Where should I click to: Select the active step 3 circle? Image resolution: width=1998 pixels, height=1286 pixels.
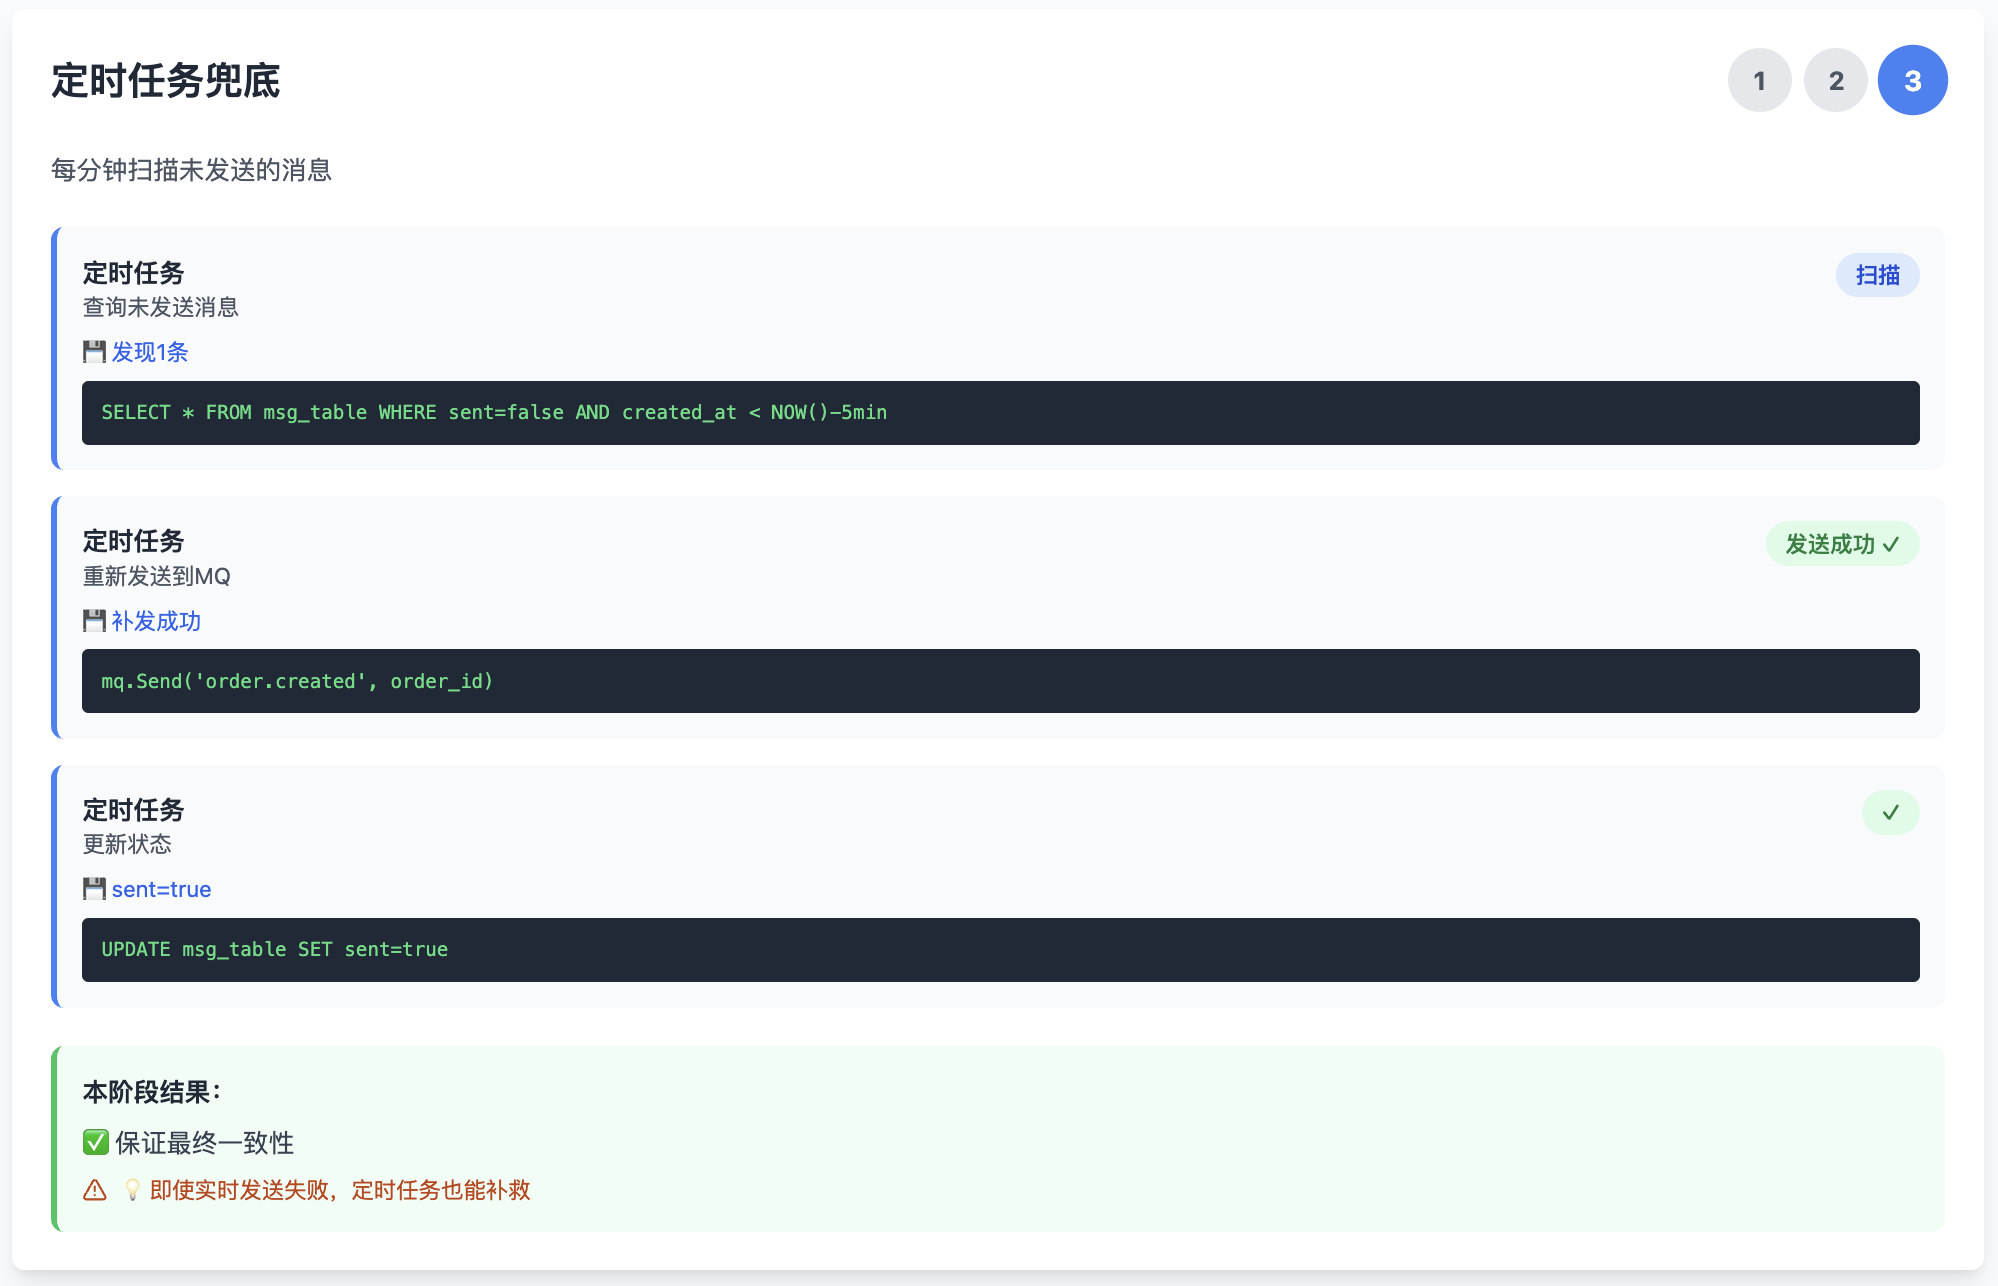1912,80
